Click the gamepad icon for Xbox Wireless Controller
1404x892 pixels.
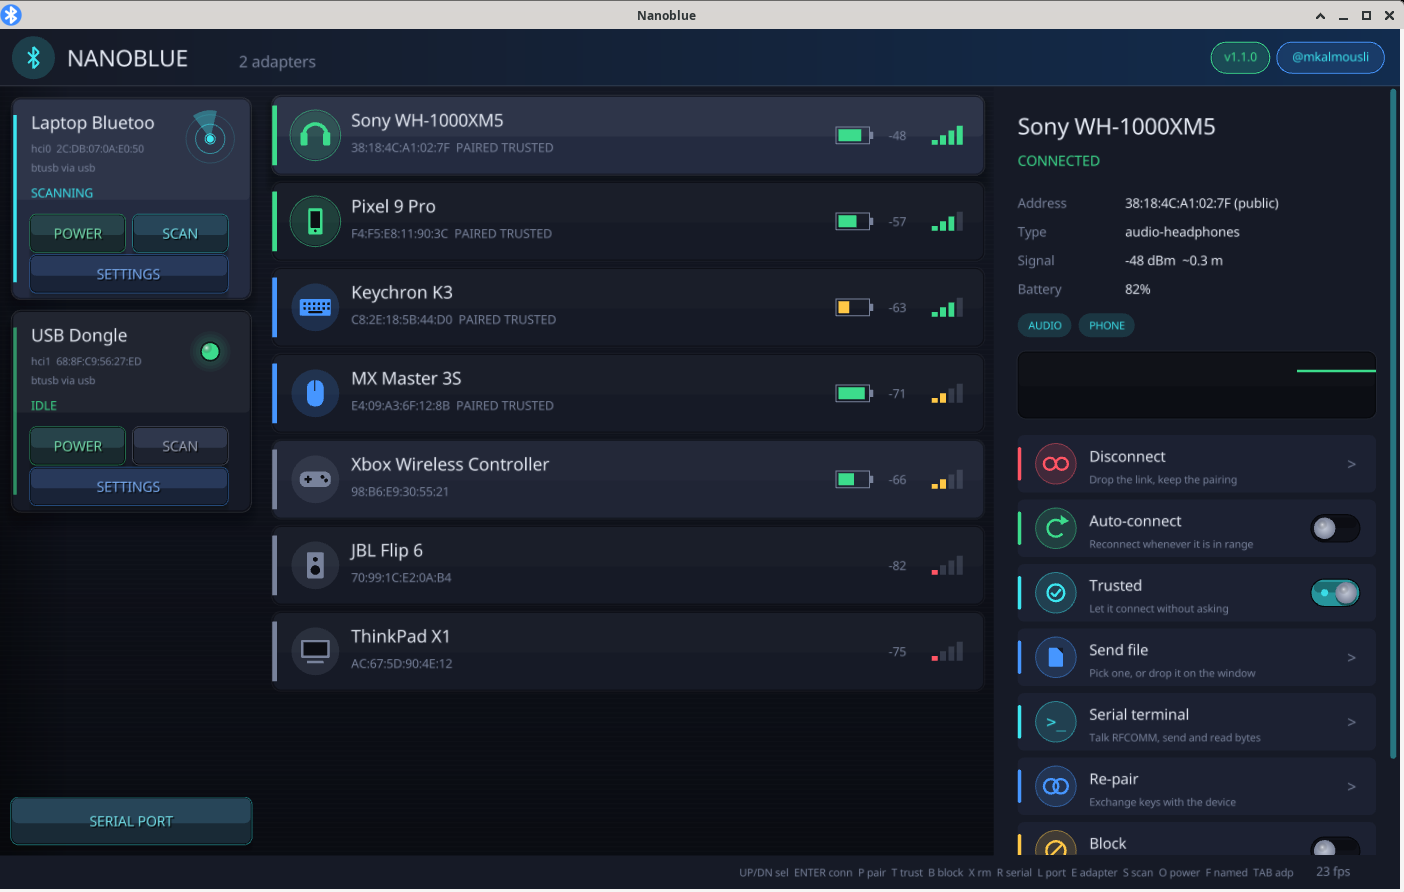[x=315, y=479]
